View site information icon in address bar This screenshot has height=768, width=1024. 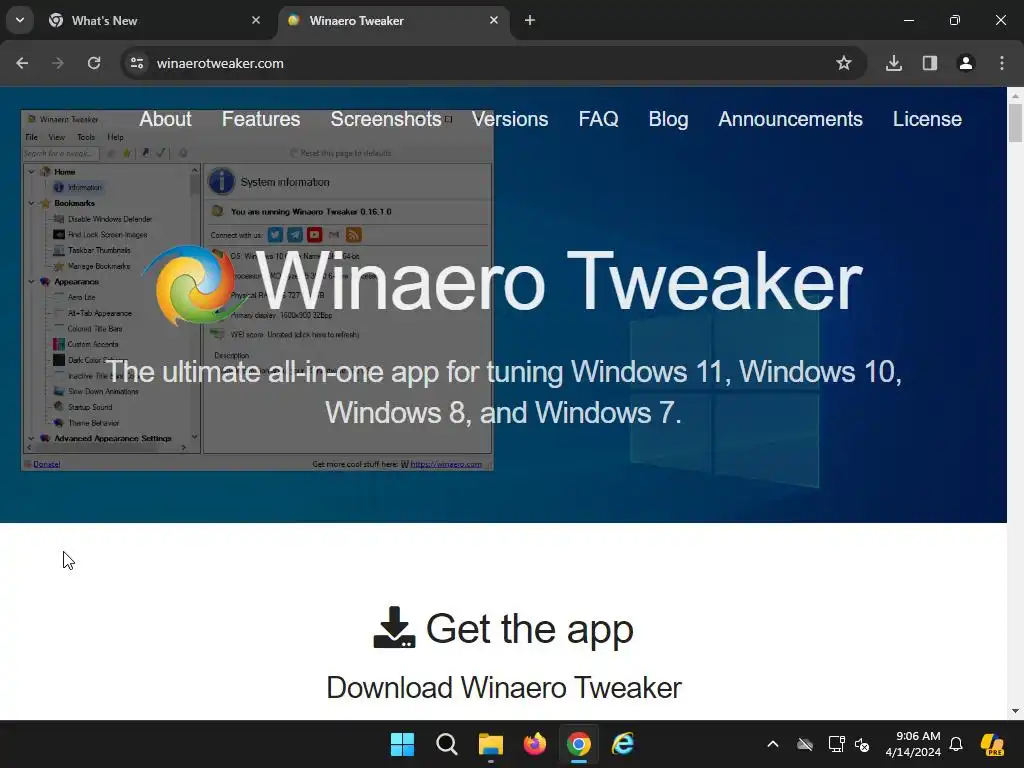137,63
